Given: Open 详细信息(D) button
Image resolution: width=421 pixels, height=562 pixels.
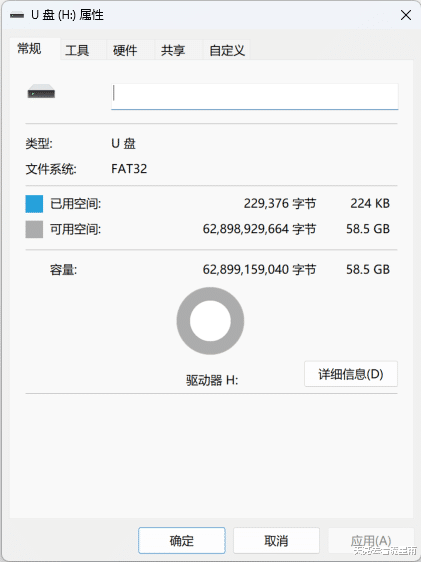Looking at the screenshot, I should 351,374.
